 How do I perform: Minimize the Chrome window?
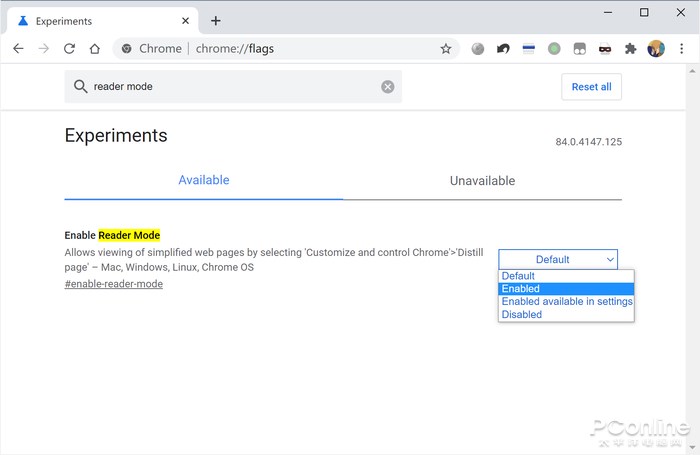(608, 13)
